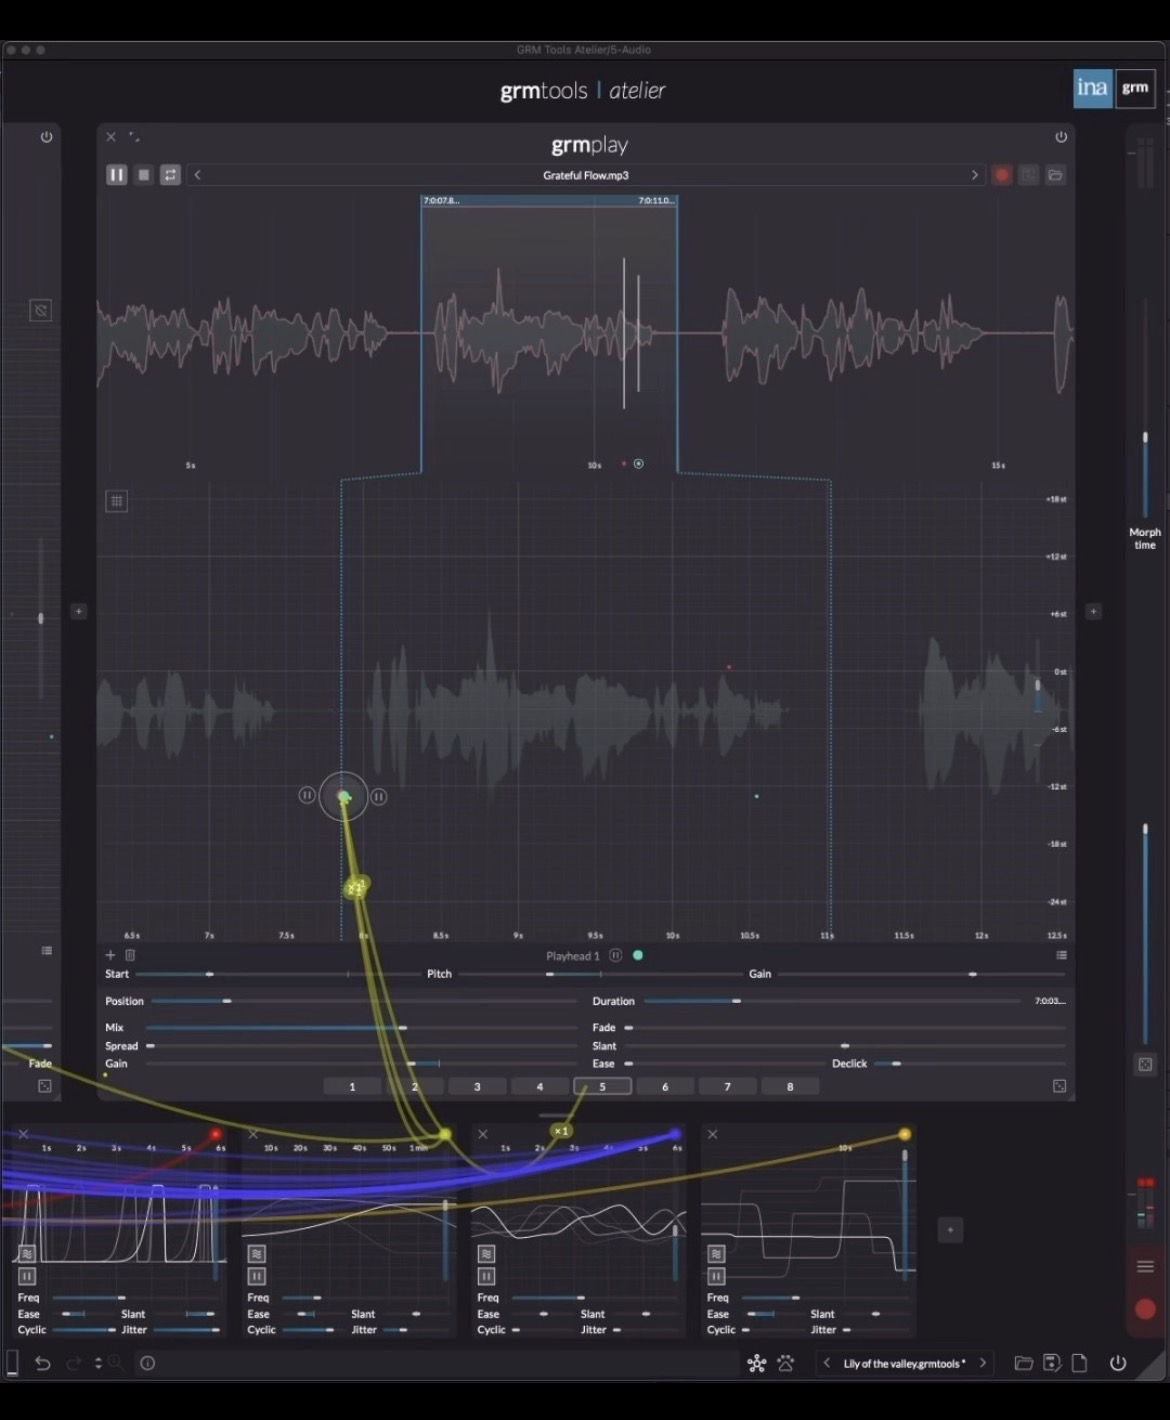Add a new playhead with the plus icon
This screenshot has height=1420, width=1170.
point(110,955)
